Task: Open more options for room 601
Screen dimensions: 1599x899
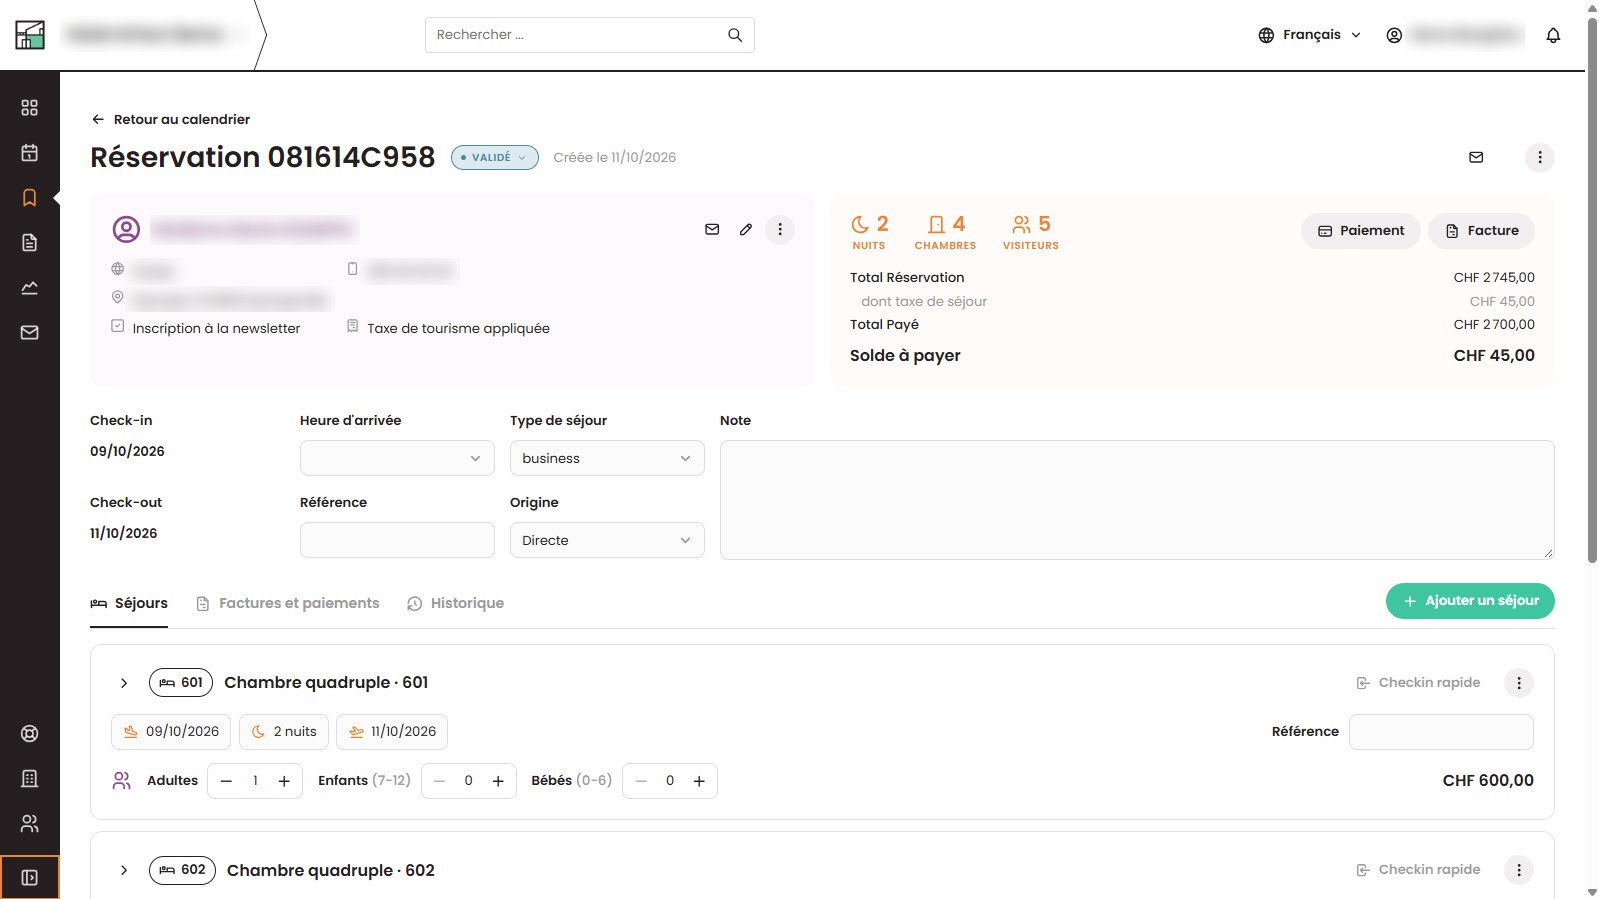Action: click(x=1519, y=683)
